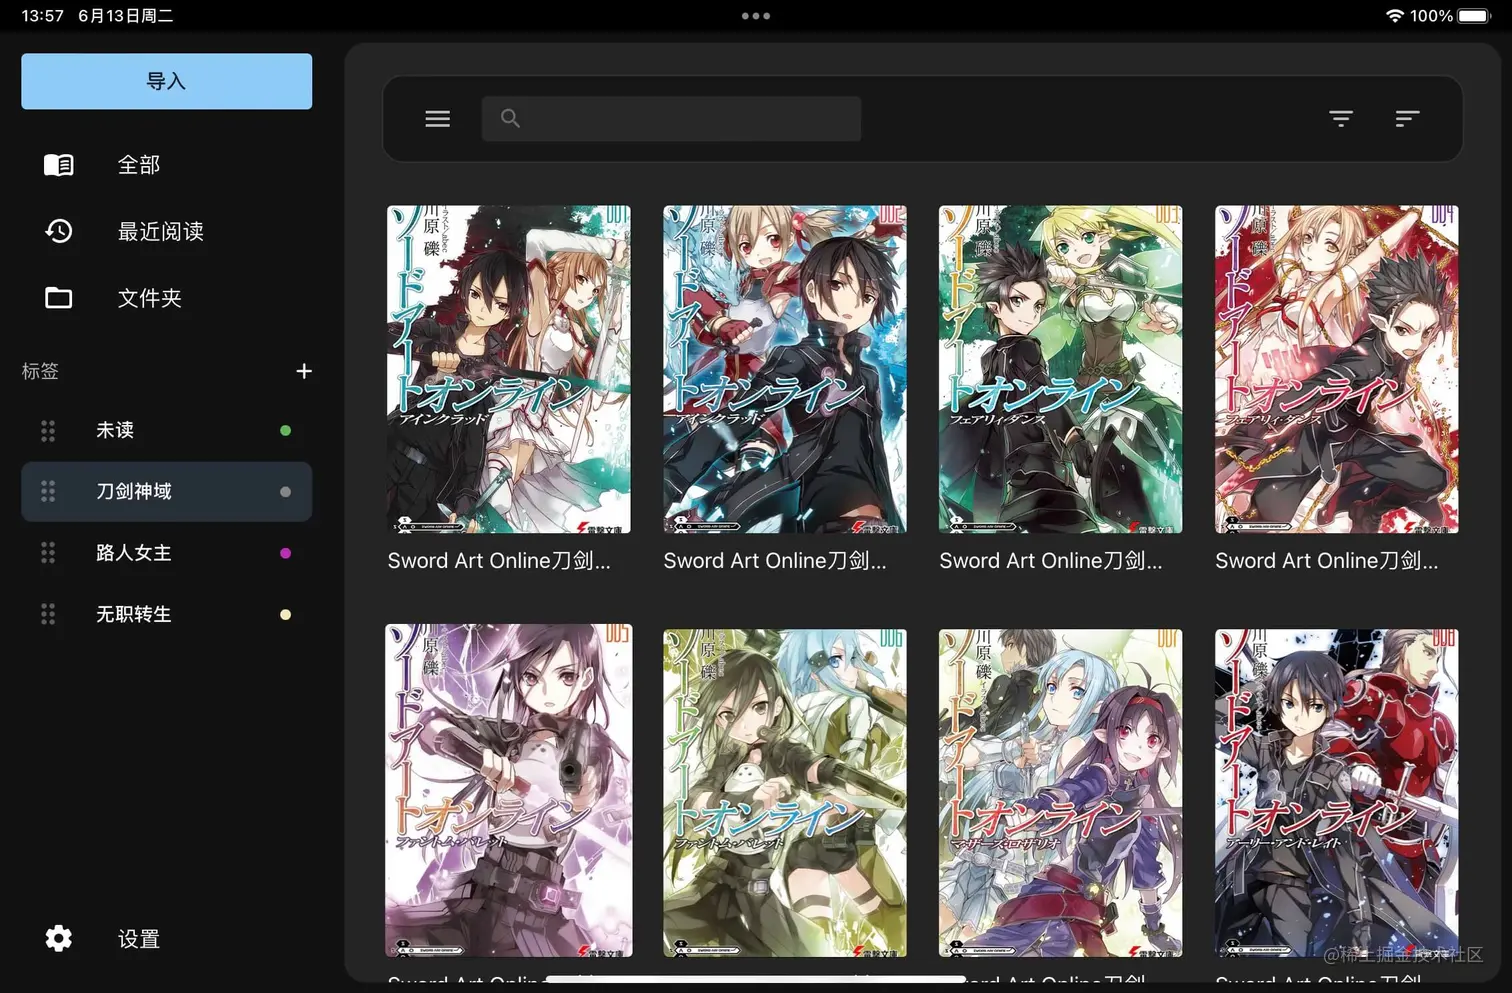Open the sort order icon

pos(1407,119)
